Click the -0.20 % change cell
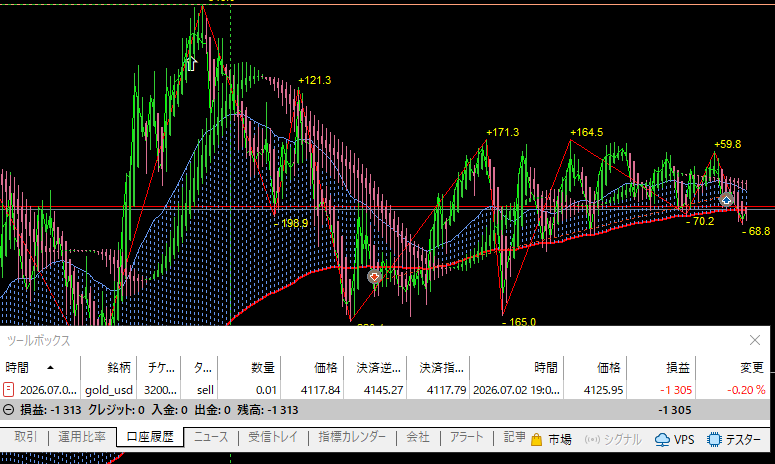Viewport: 775px width, 464px height. 746,390
